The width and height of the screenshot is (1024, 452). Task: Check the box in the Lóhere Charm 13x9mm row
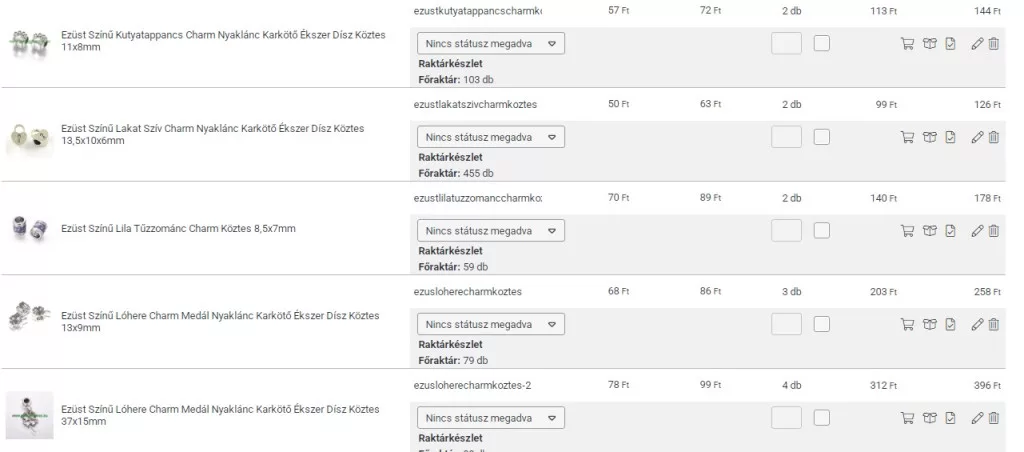pos(821,324)
